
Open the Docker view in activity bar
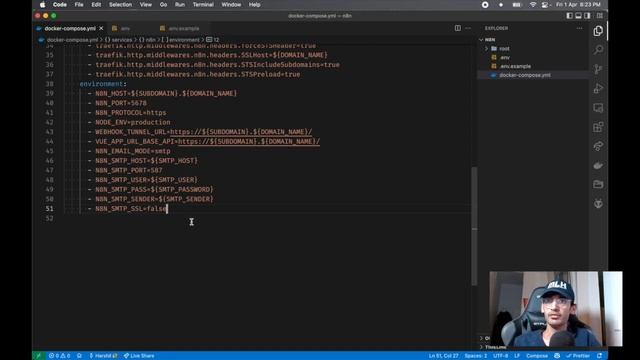pyautogui.click(x=598, y=165)
